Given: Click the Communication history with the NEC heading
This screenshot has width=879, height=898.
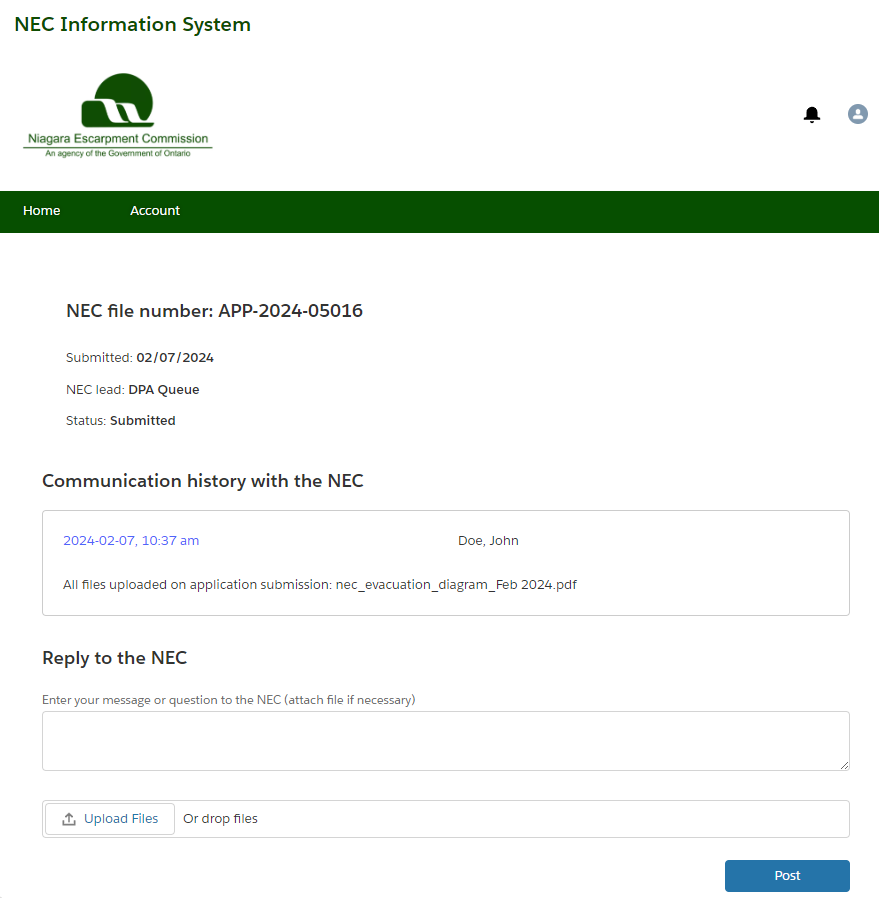Looking at the screenshot, I should pyautogui.click(x=204, y=481).
